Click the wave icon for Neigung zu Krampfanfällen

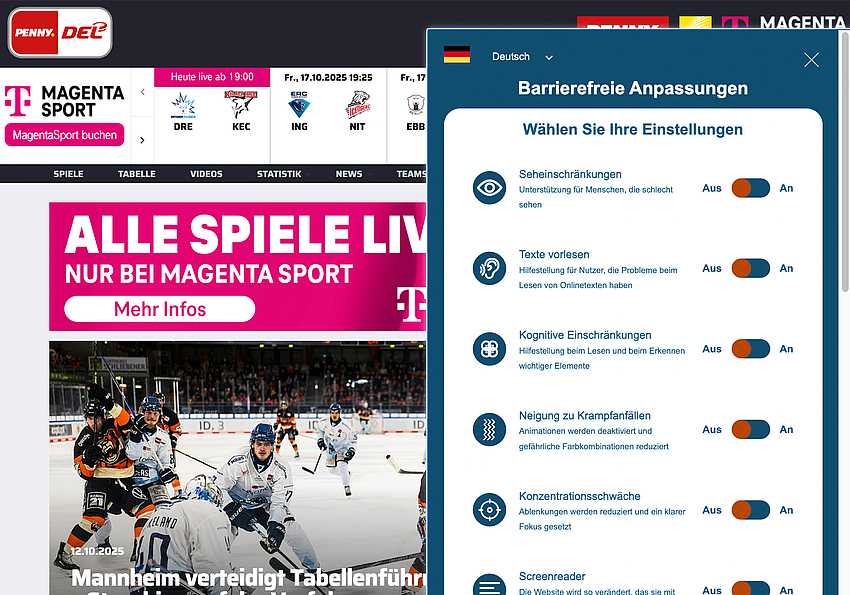489,430
